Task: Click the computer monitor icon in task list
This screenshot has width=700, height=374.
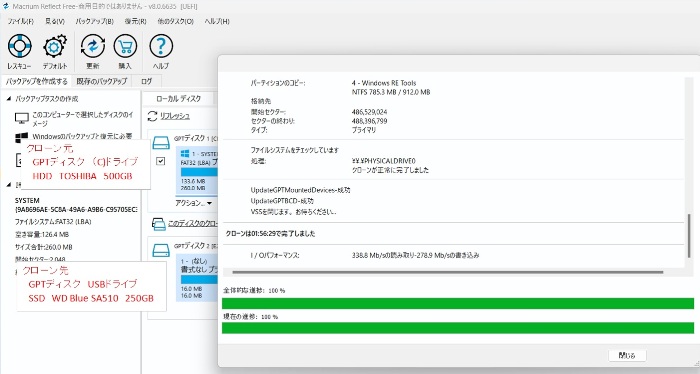Action: tap(21, 118)
